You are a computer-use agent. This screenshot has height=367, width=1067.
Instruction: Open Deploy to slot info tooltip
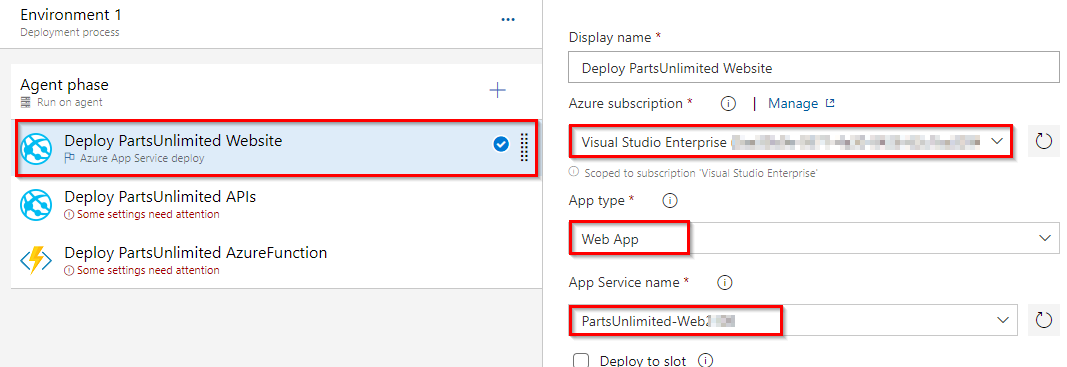click(x=706, y=360)
